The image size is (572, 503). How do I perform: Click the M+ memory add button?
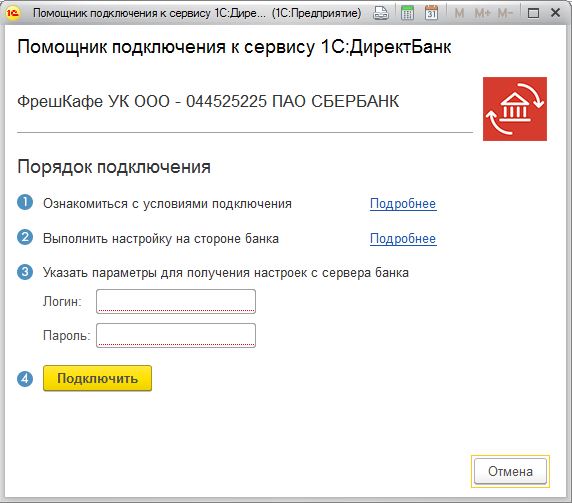tap(482, 13)
